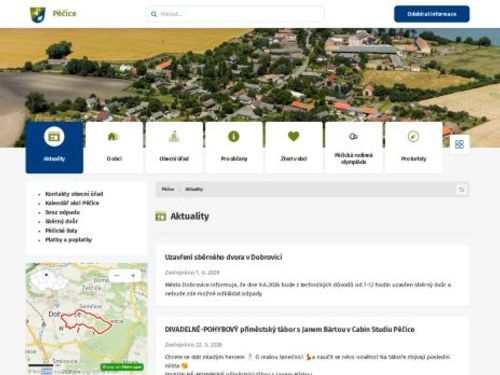The width and height of the screenshot is (500, 375).
Task: Open the Svoz odpadu link
Action: [62, 212]
